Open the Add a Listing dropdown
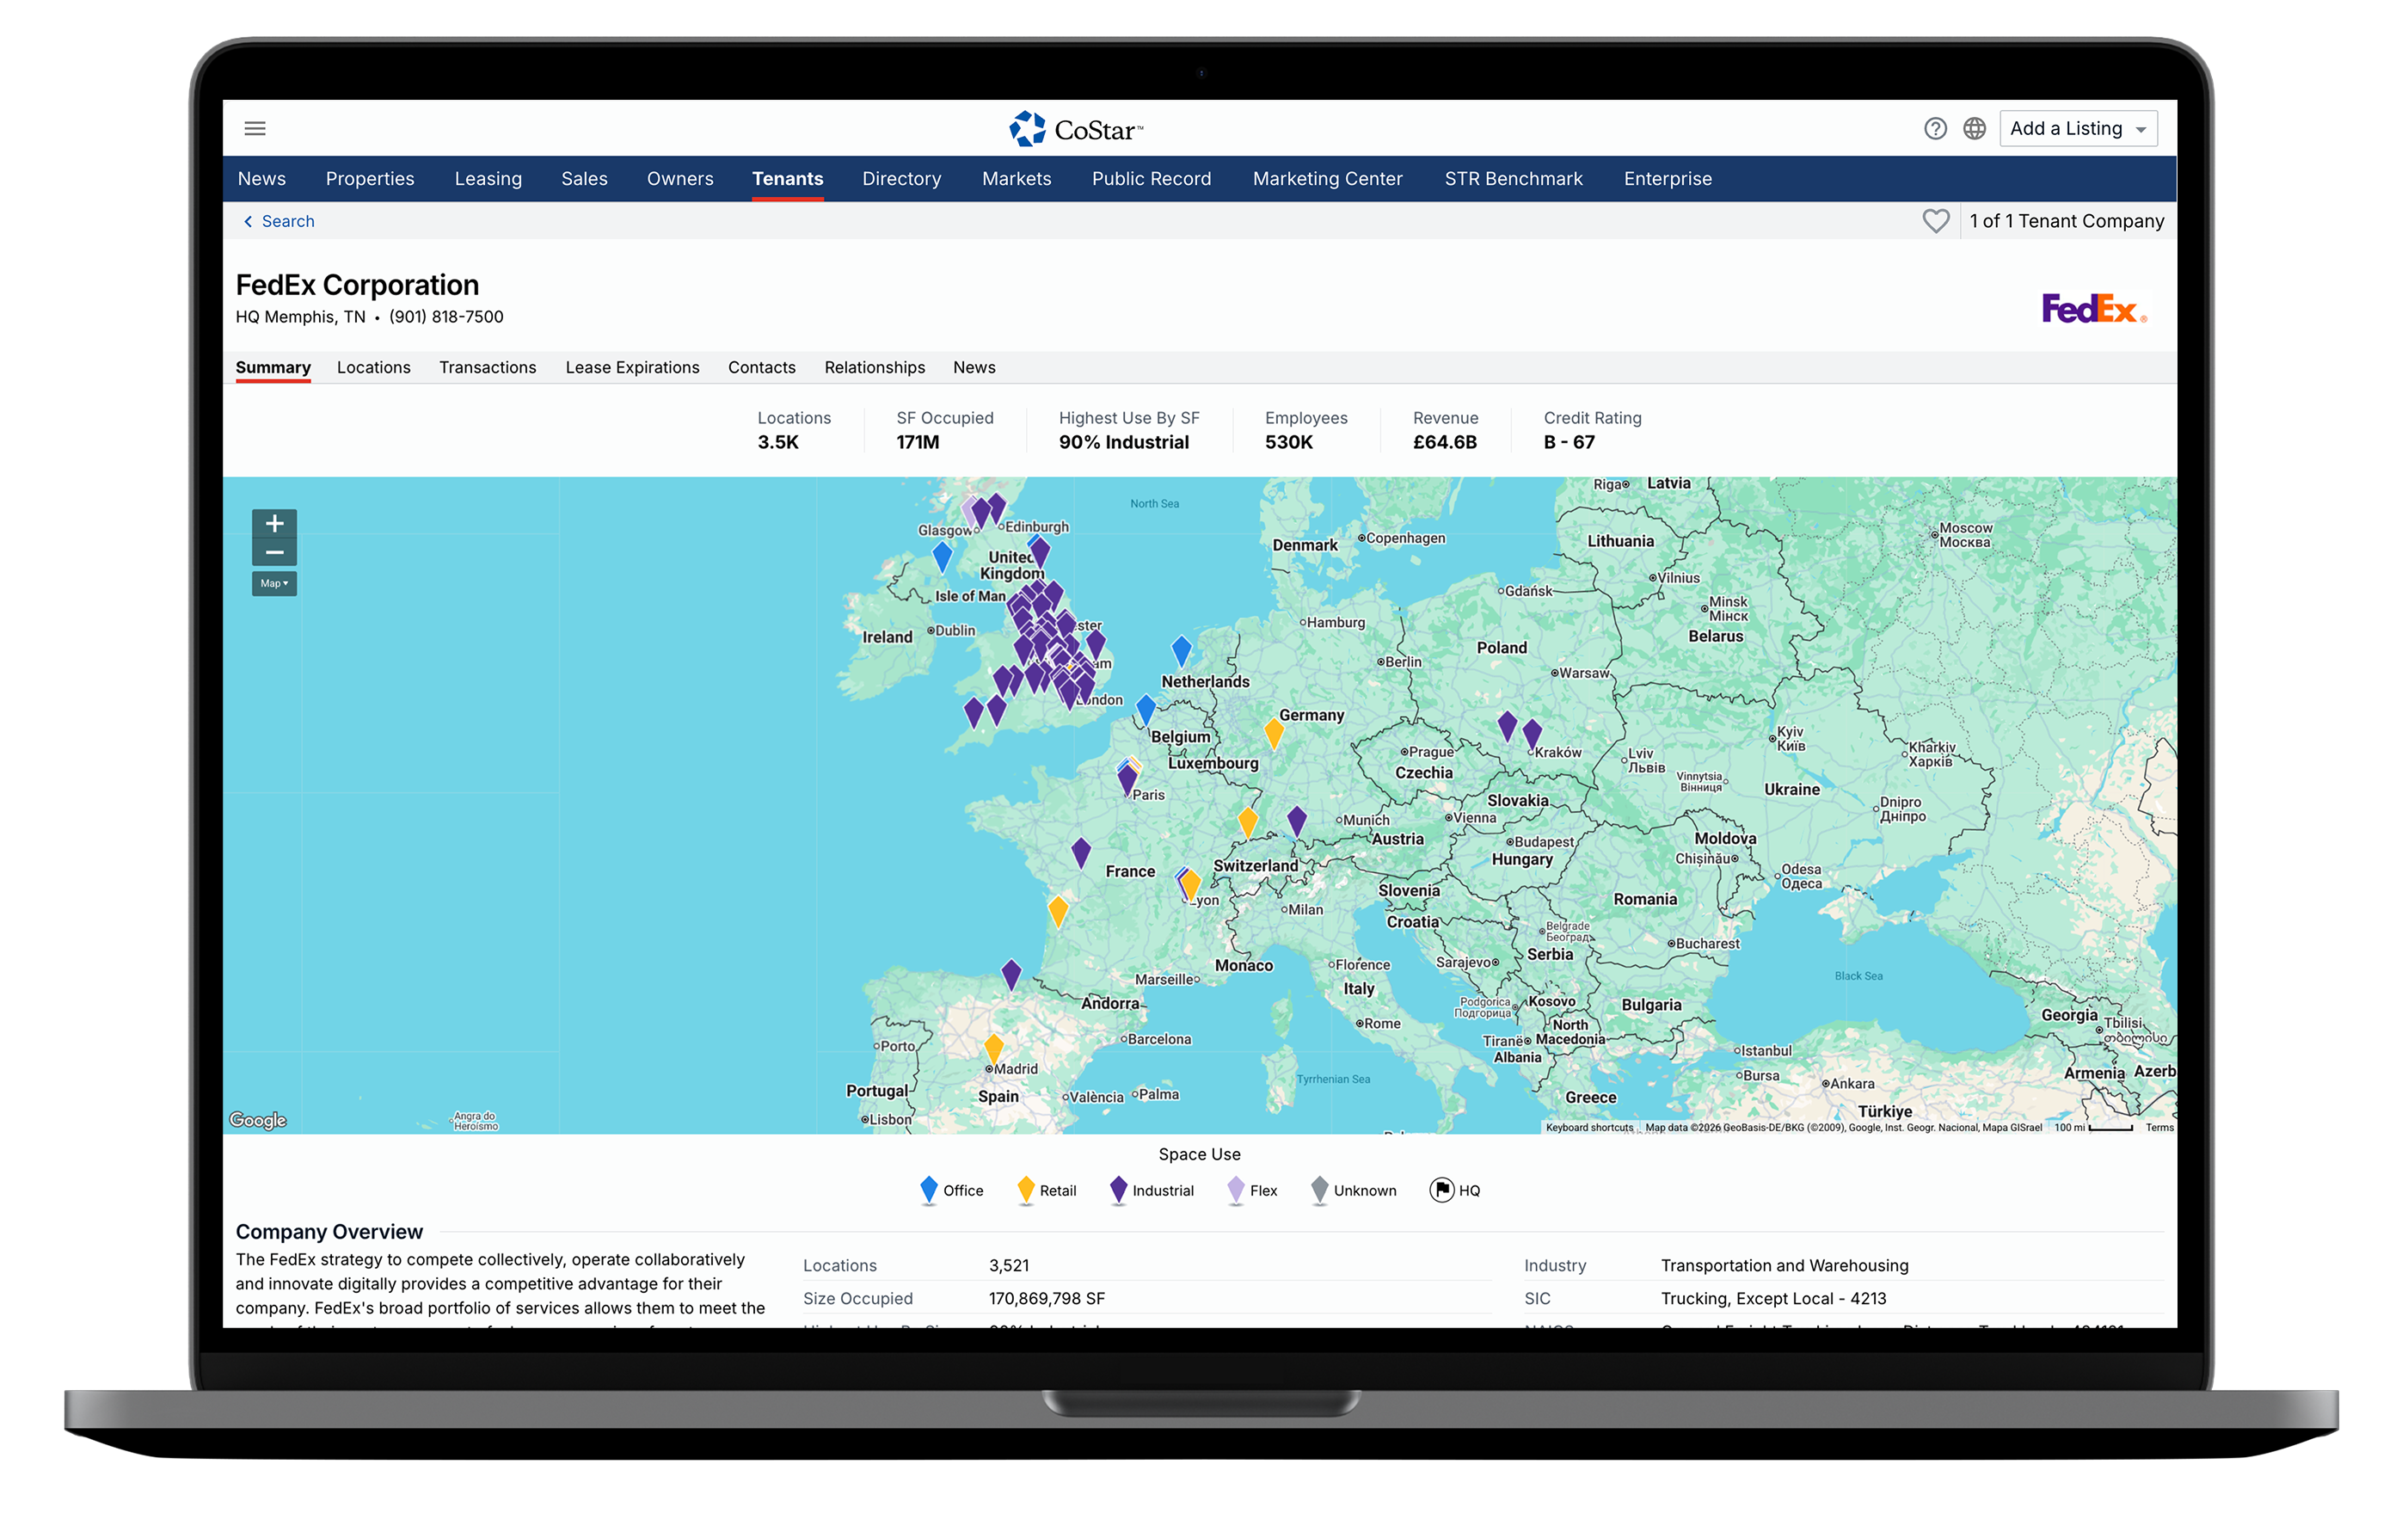 (x=2077, y=128)
